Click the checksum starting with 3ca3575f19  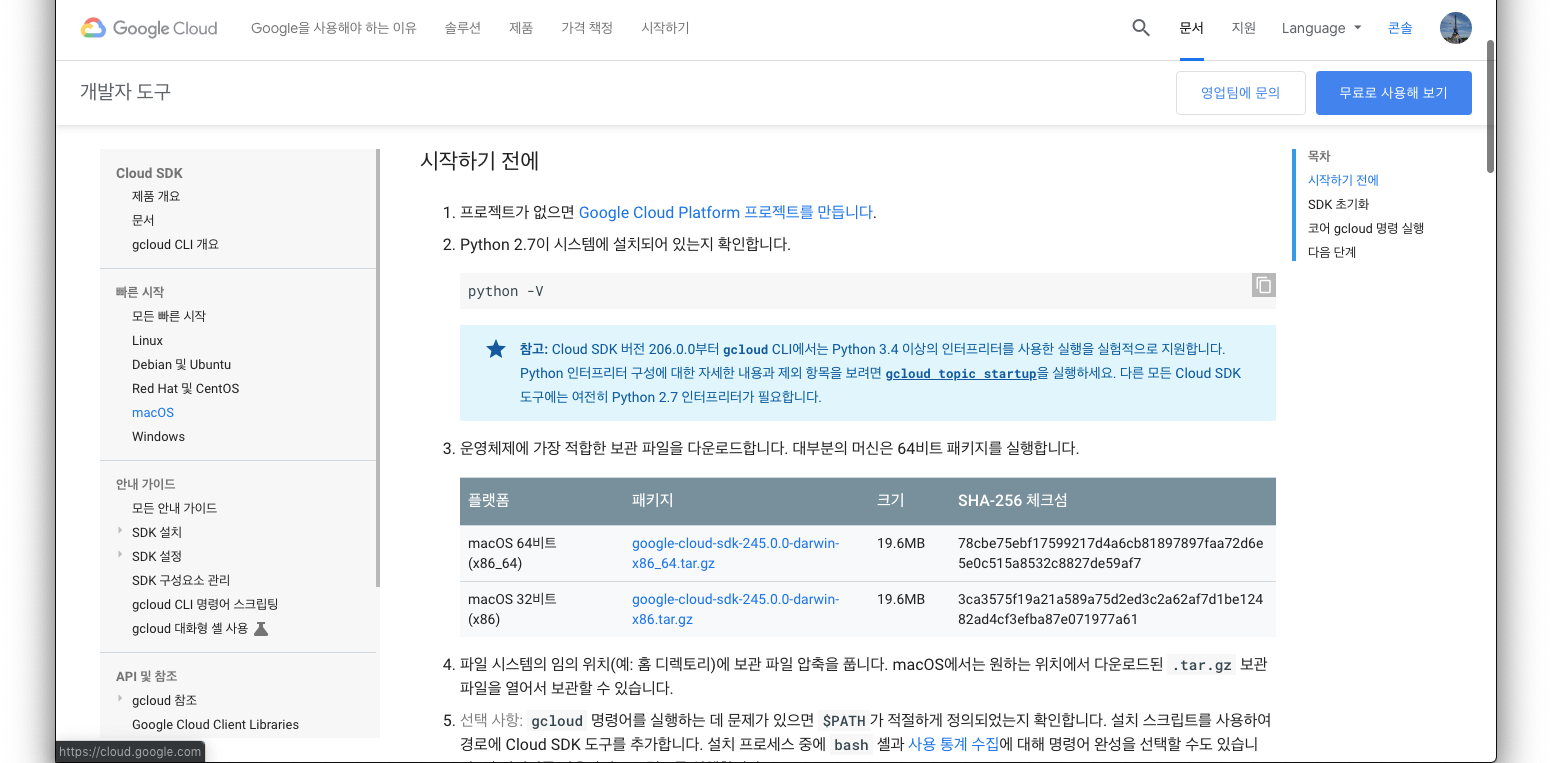pyautogui.click(x=1110, y=609)
